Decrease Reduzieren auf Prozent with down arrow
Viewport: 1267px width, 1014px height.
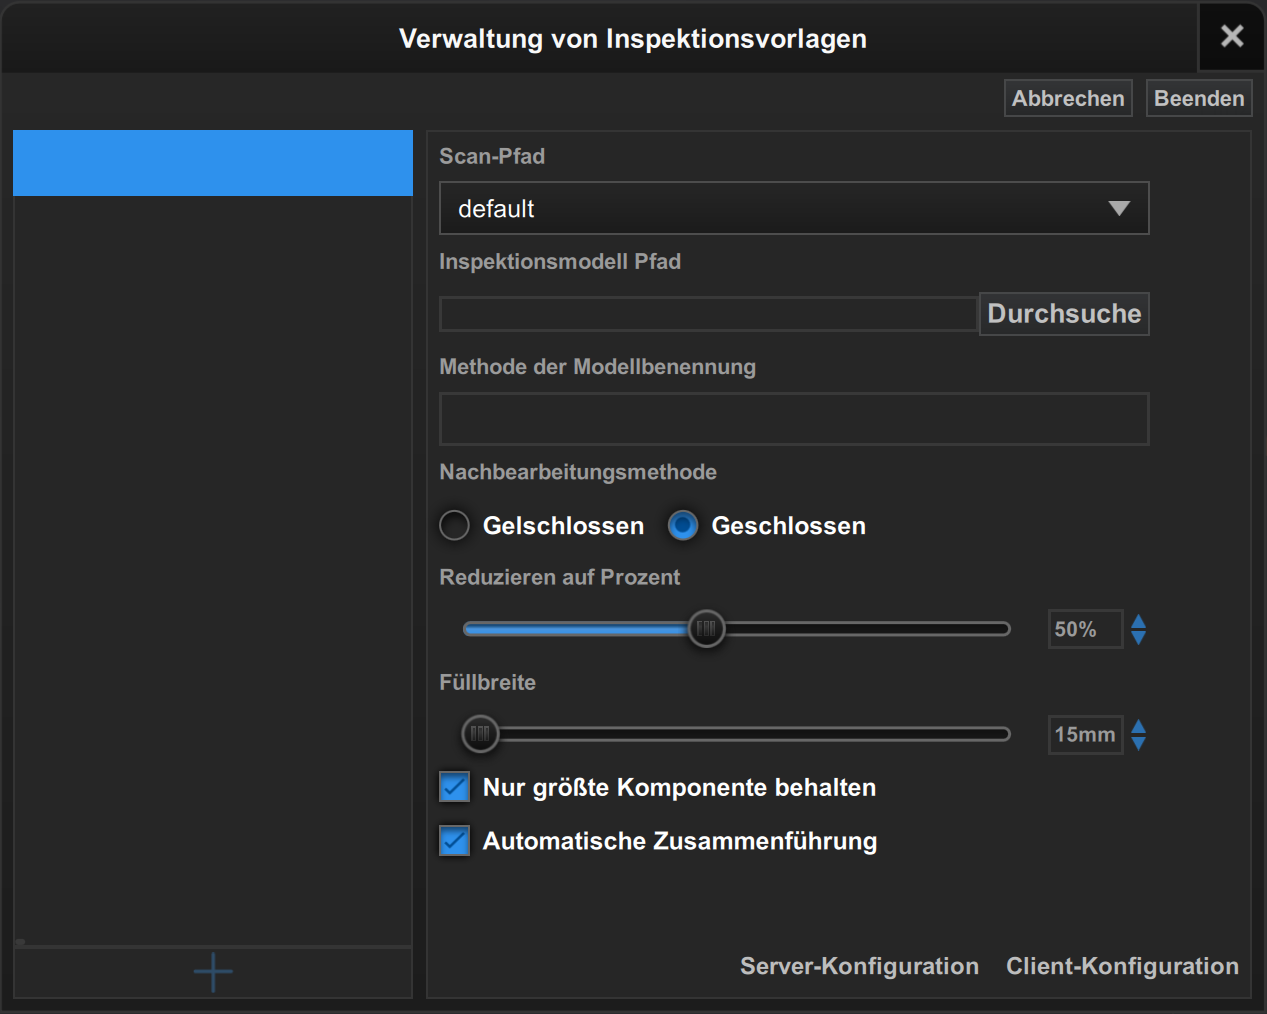[x=1138, y=638]
